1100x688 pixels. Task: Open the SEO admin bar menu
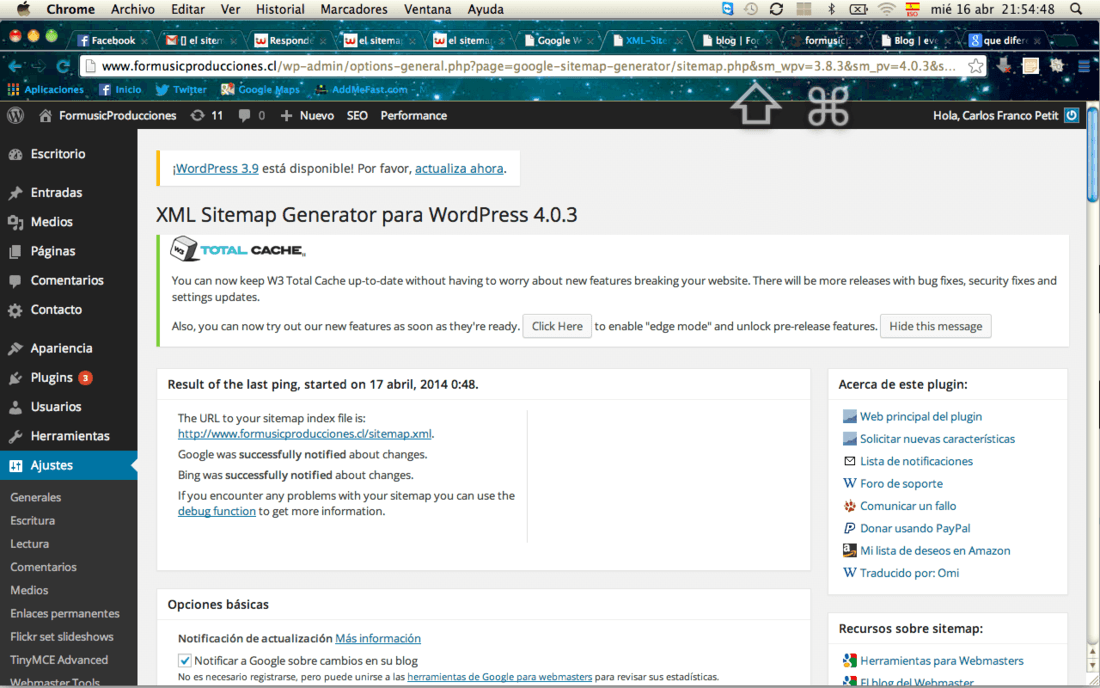click(357, 116)
